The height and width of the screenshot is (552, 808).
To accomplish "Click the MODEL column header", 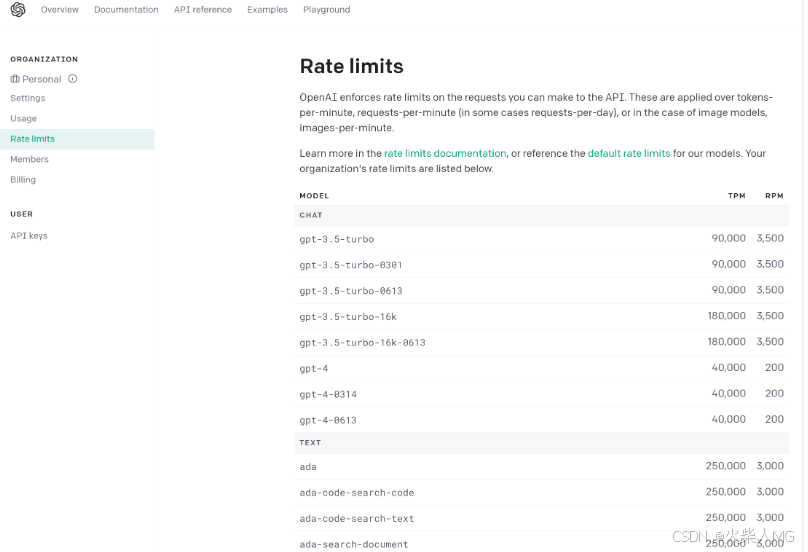I will 314,196.
